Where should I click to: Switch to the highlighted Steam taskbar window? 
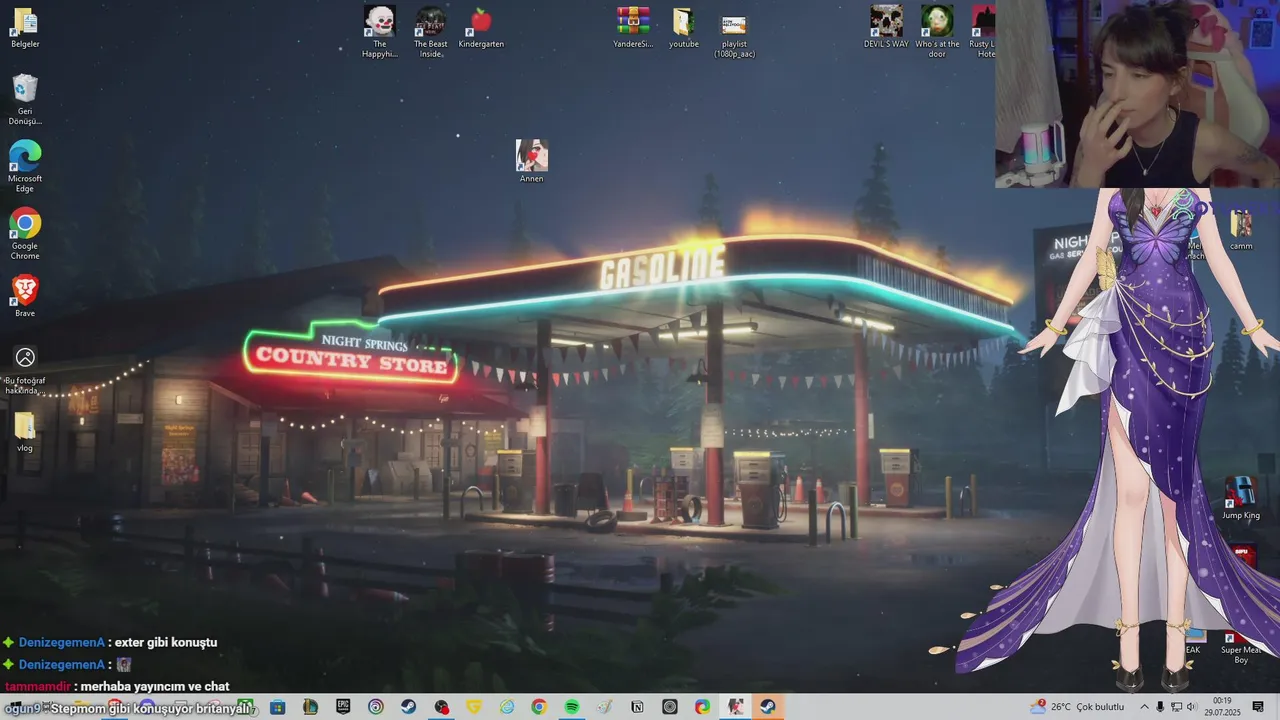(768, 707)
